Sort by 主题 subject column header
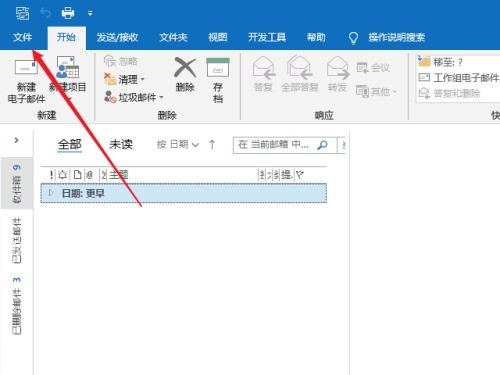 tap(119, 174)
